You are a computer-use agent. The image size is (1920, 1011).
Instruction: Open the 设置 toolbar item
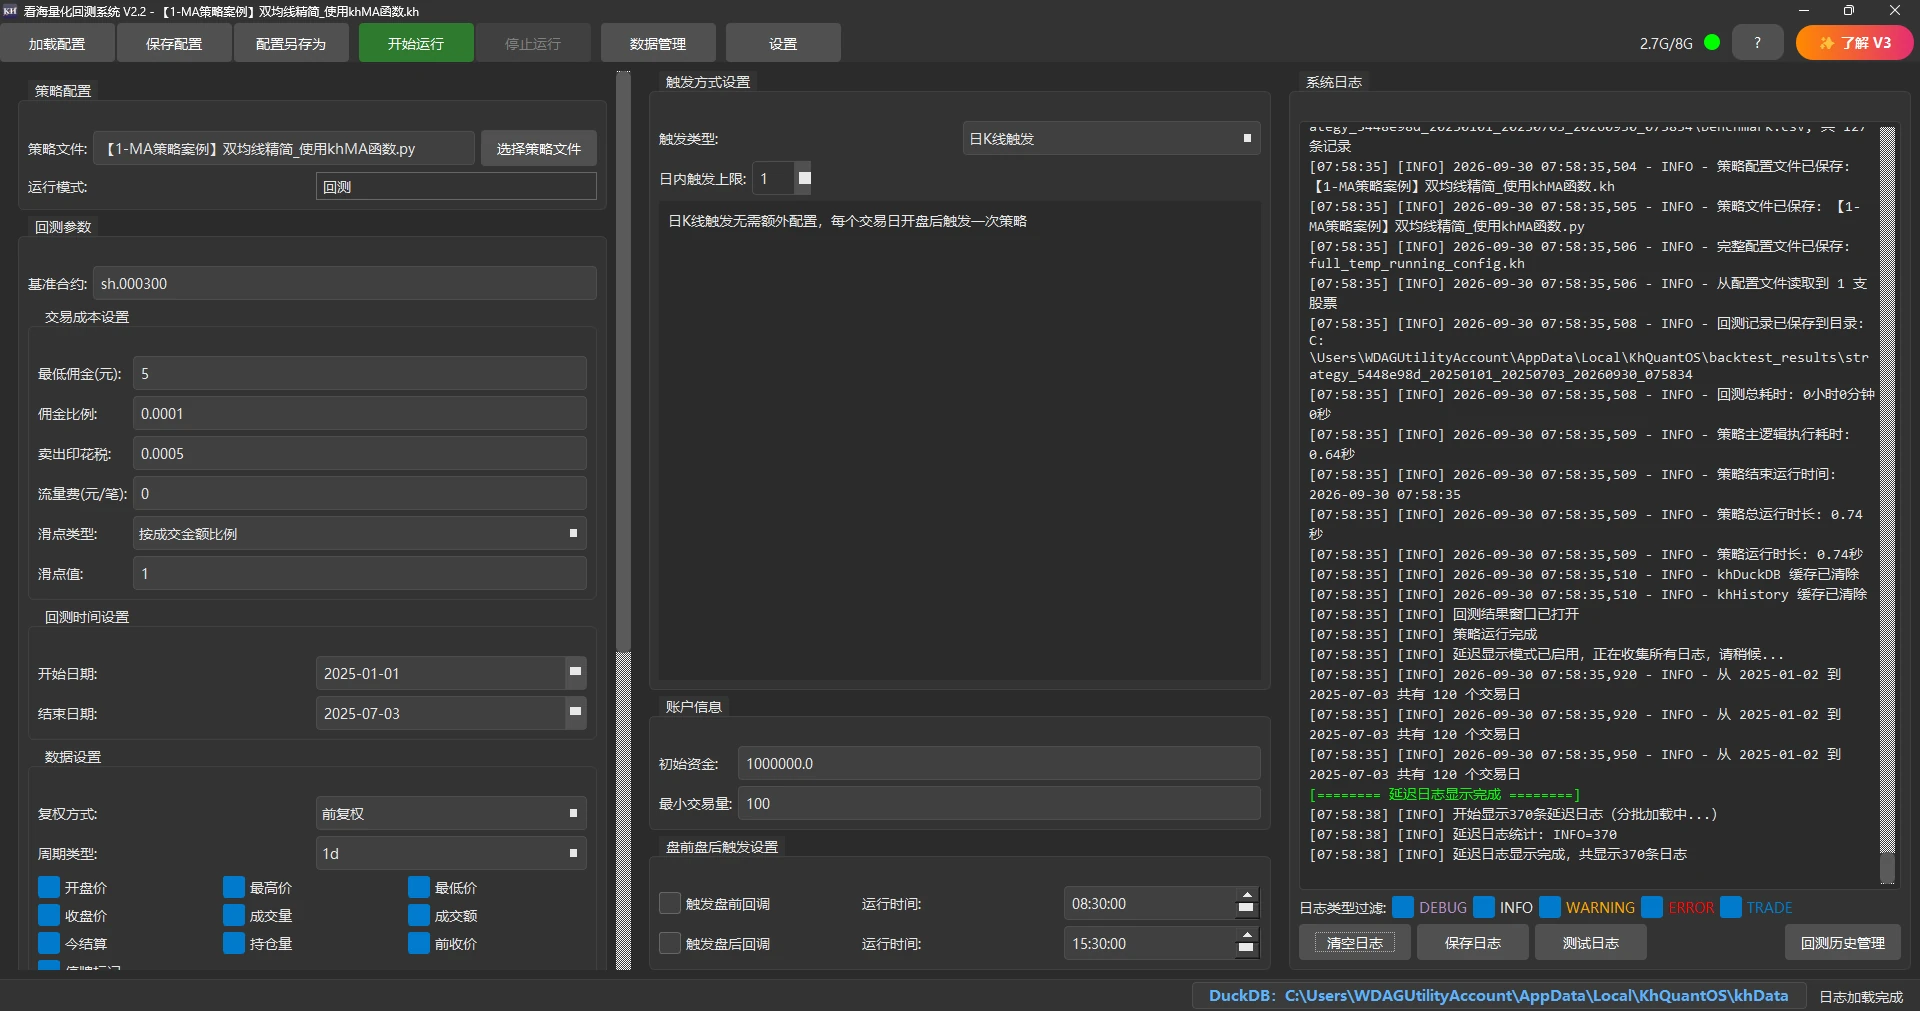point(783,43)
